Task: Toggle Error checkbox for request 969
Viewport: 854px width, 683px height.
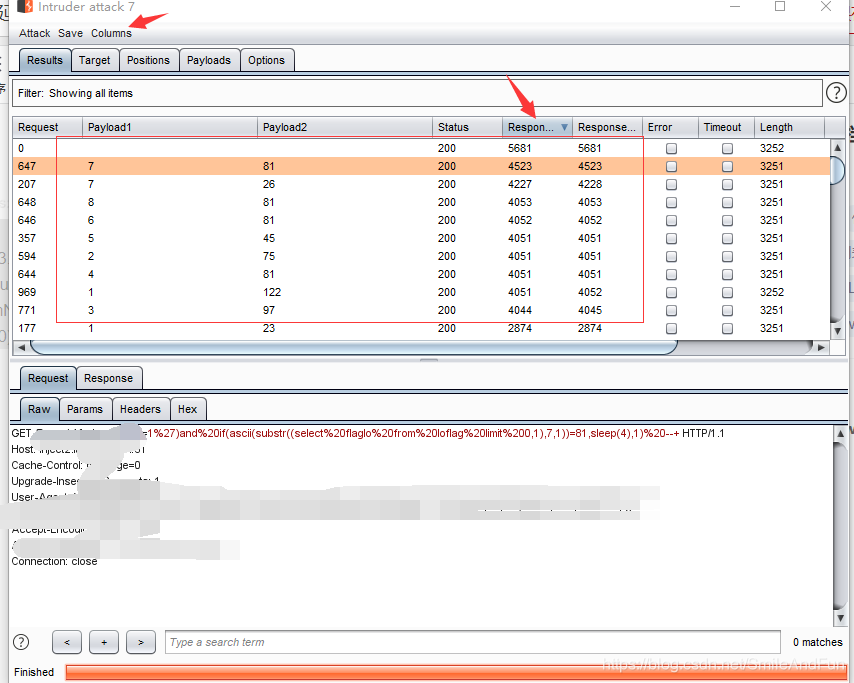Action: [672, 292]
